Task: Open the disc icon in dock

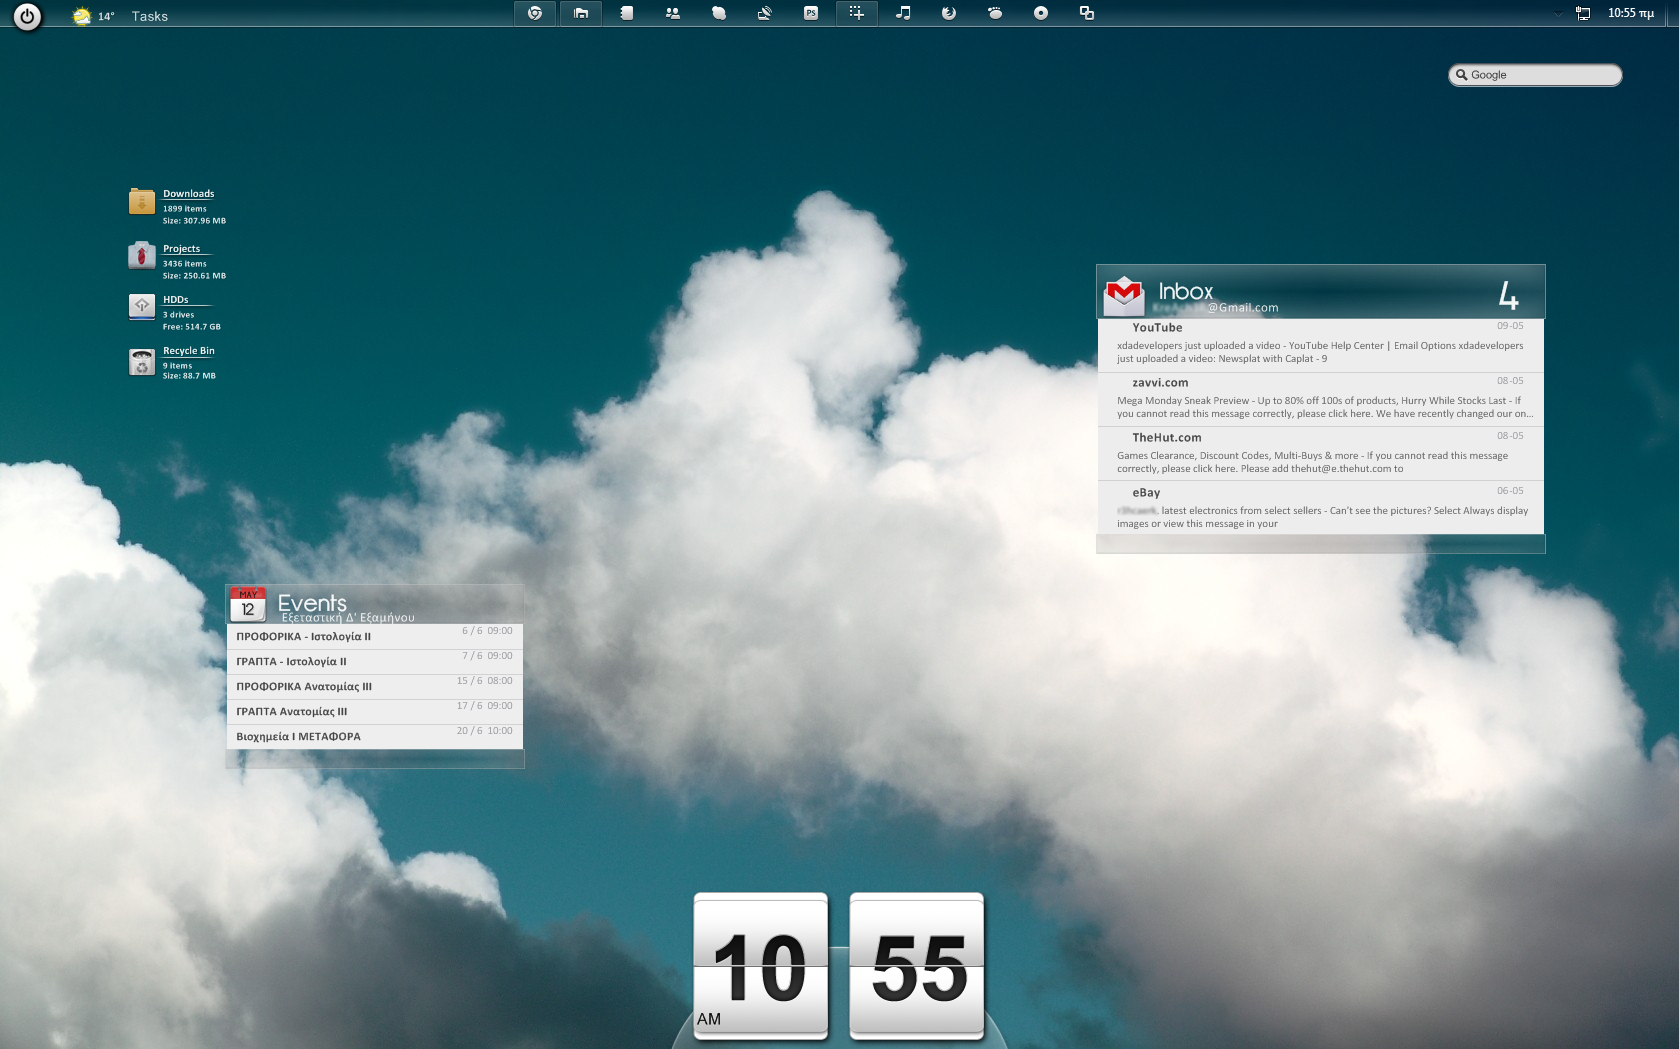Action: 1041,13
